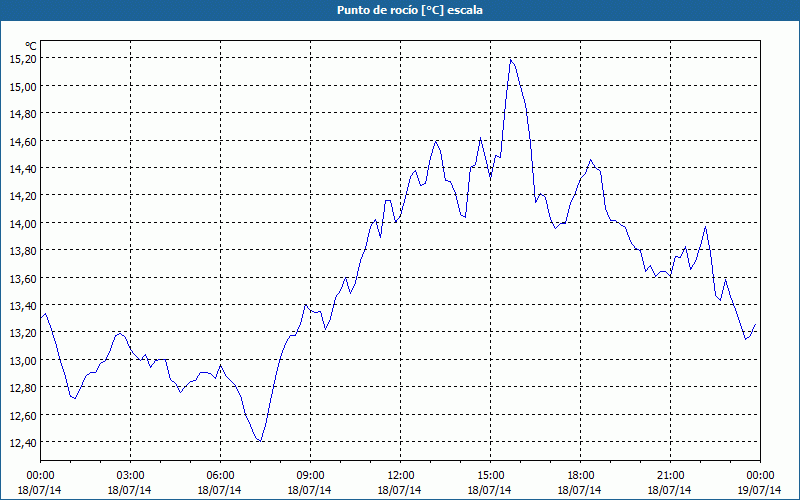Click the 13,00 y-axis value

tap(23, 361)
